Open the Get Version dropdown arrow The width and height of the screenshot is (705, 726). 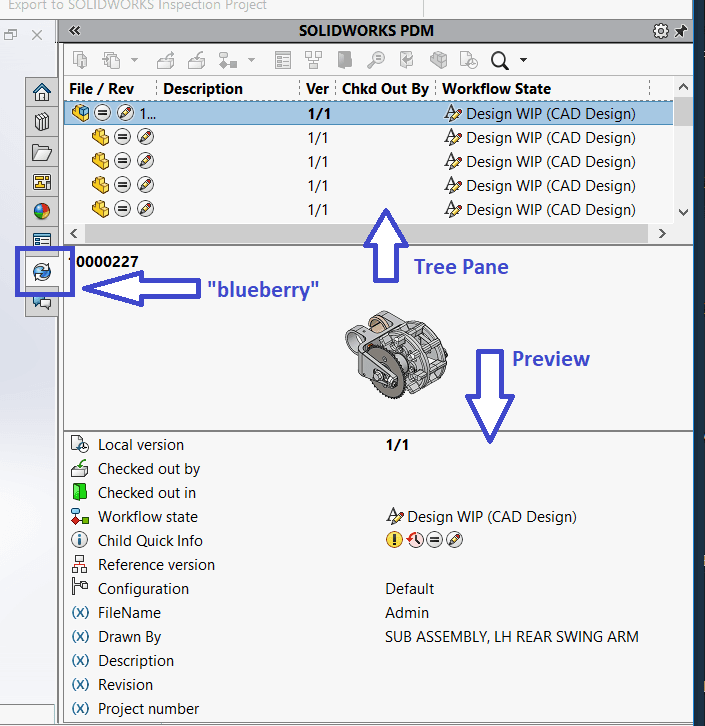(x=134, y=60)
